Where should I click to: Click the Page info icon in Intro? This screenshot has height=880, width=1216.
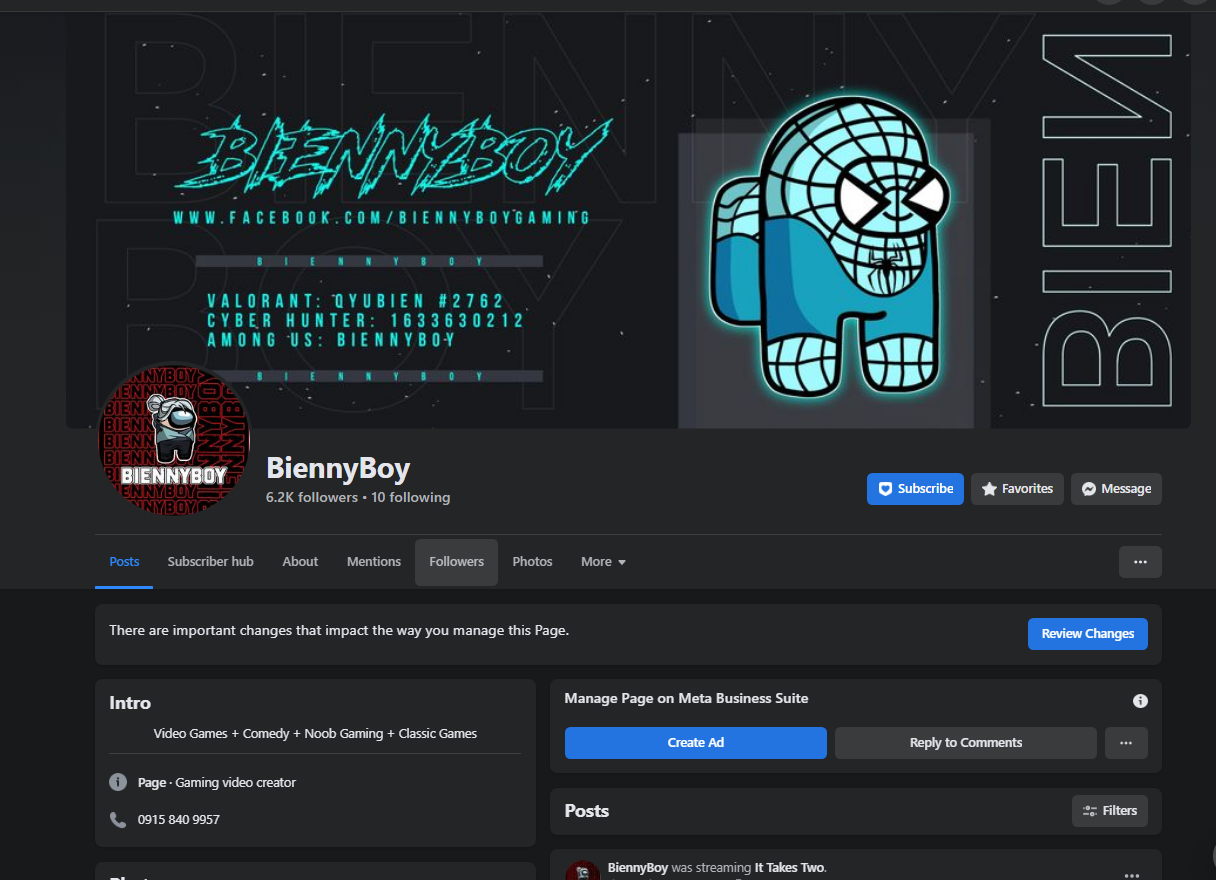click(118, 782)
